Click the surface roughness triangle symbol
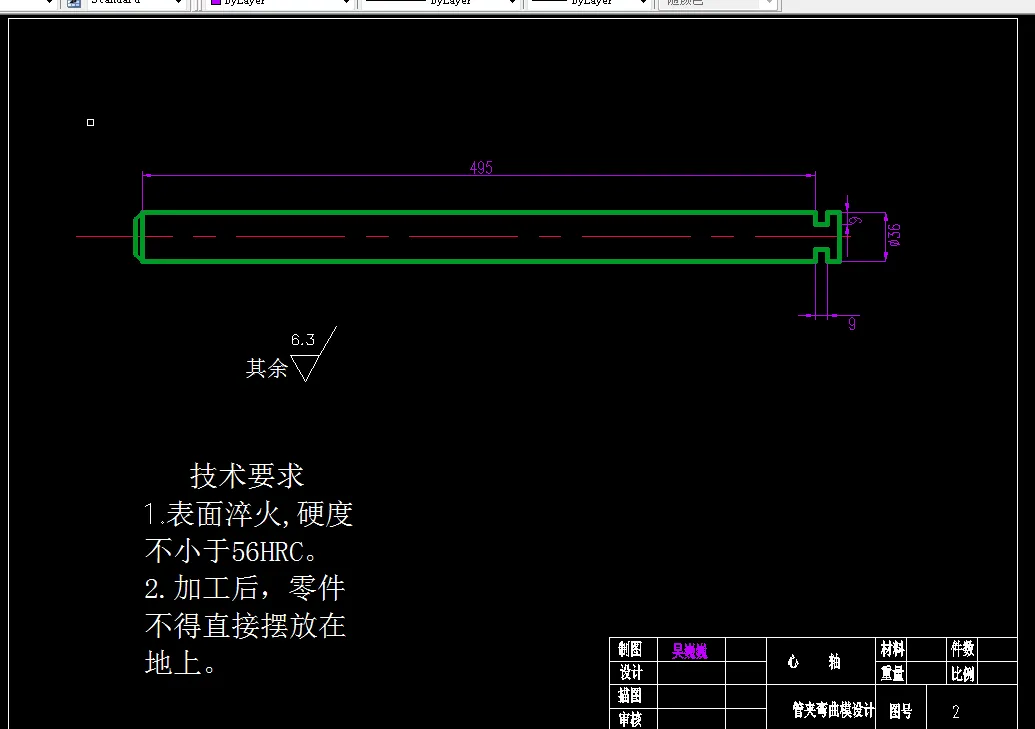 click(x=305, y=367)
